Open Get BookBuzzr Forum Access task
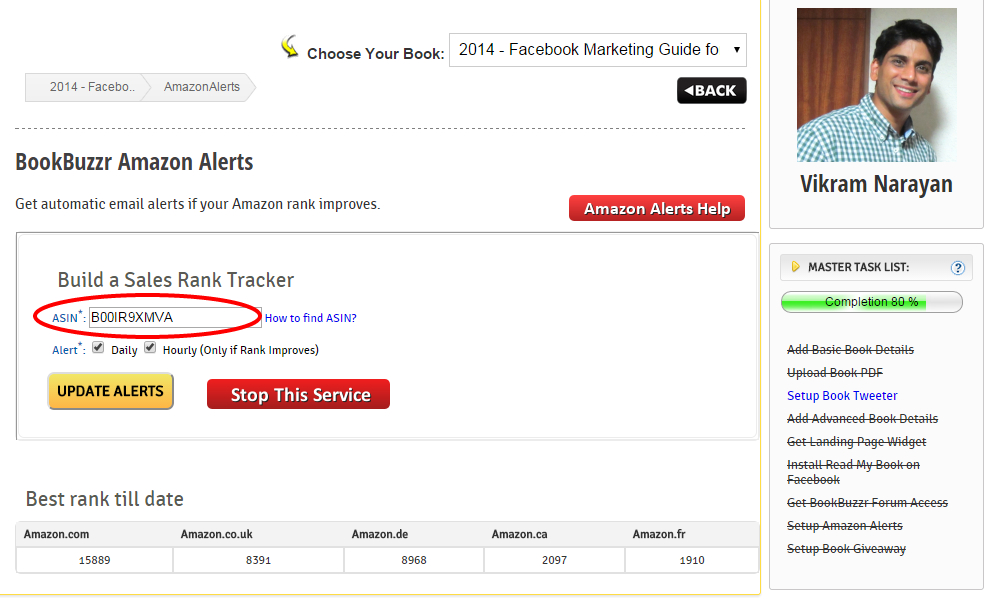 [x=867, y=502]
